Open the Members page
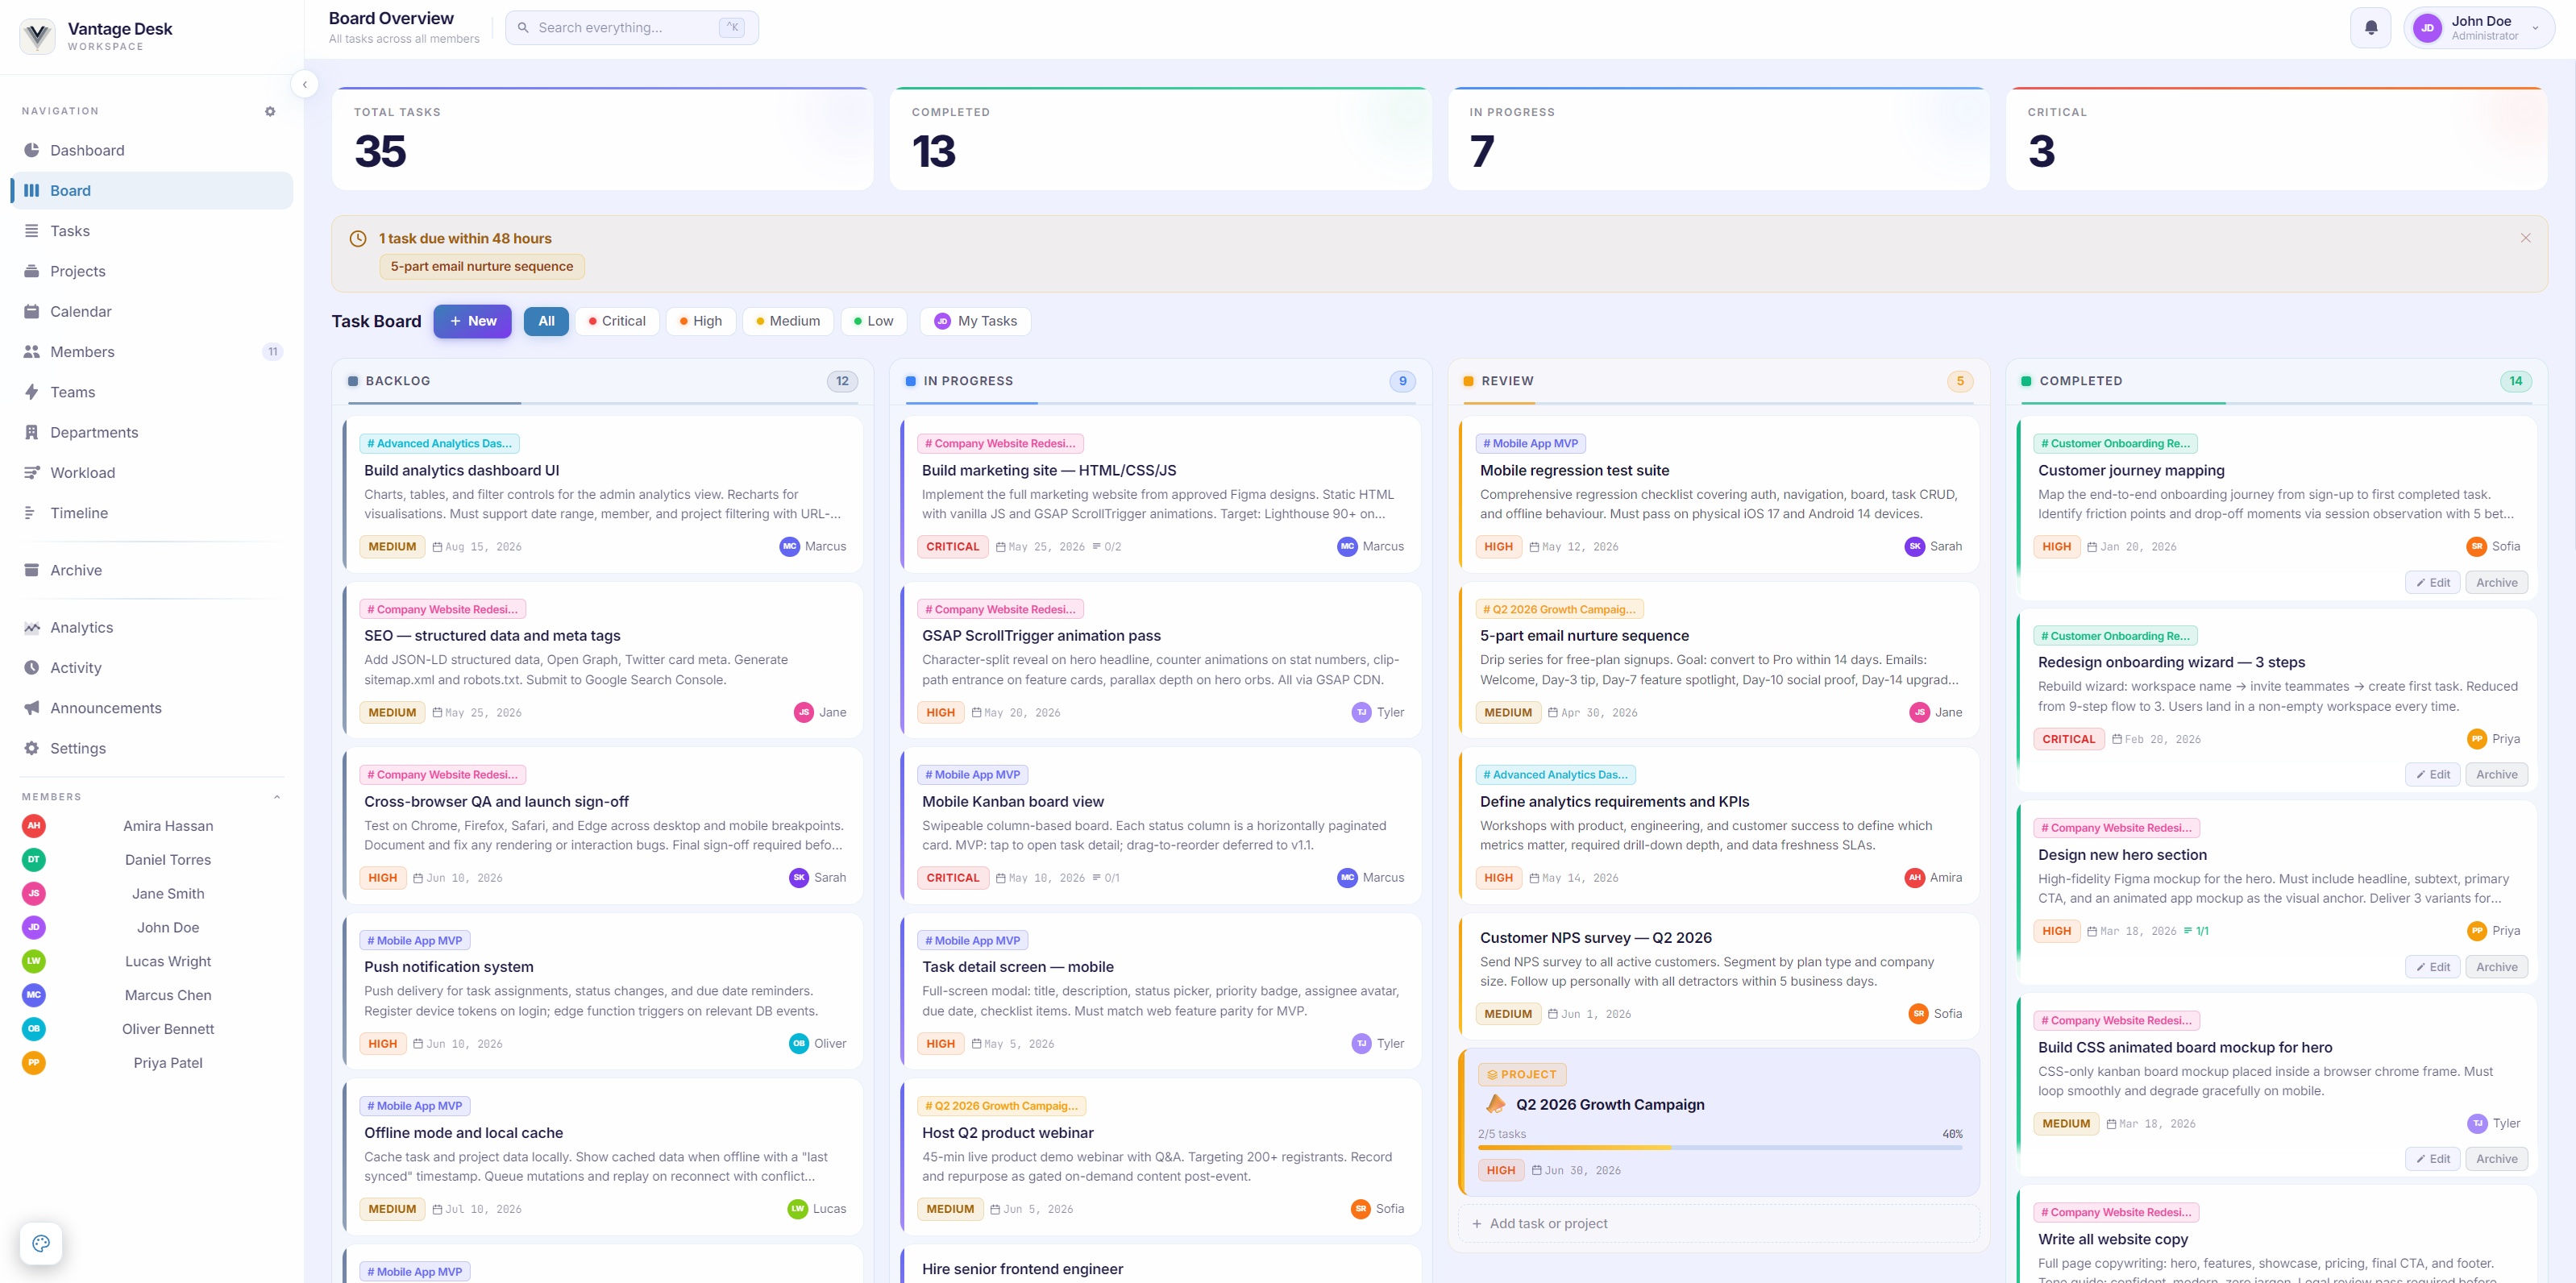Screen dimensions: 2576x1283 click(x=152, y=352)
